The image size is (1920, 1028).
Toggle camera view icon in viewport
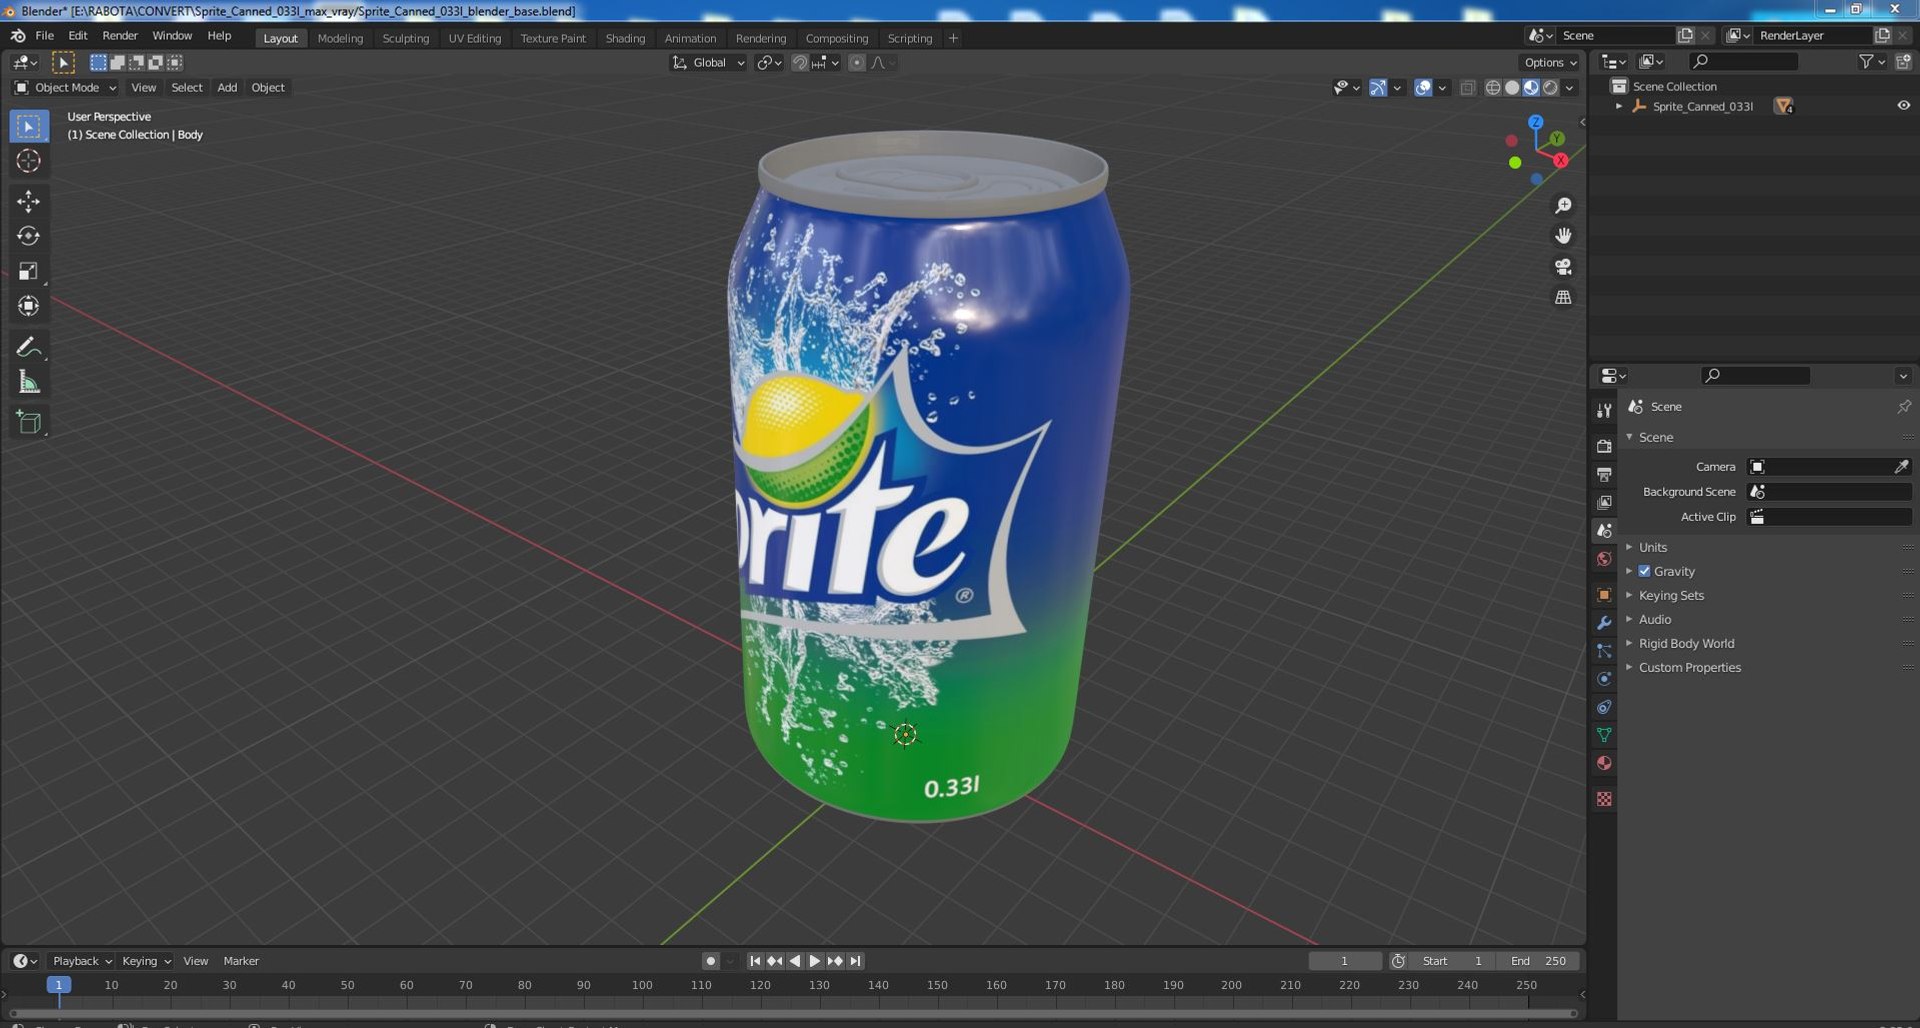[x=1562, y=267]
